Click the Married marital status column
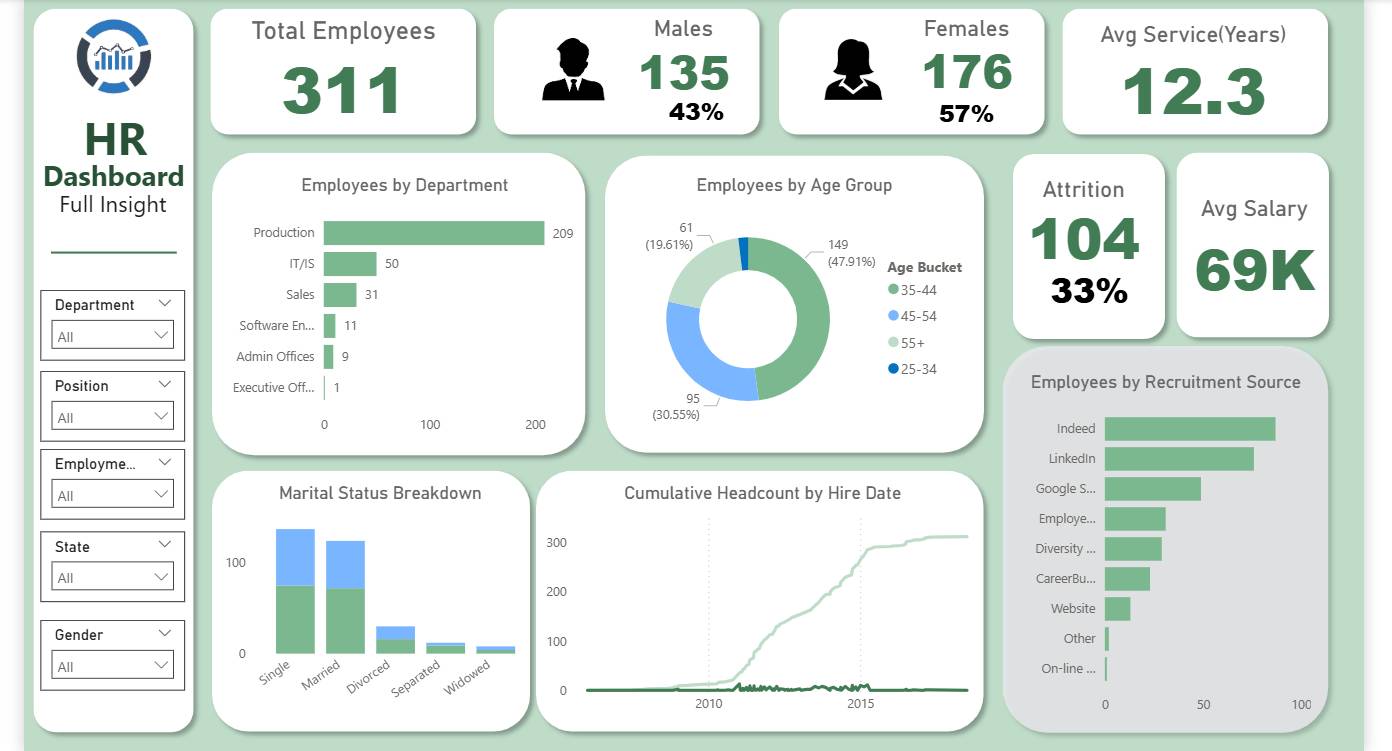Image resolution: width=1392 pixels, height=751 pixels. tap(345, 597)
